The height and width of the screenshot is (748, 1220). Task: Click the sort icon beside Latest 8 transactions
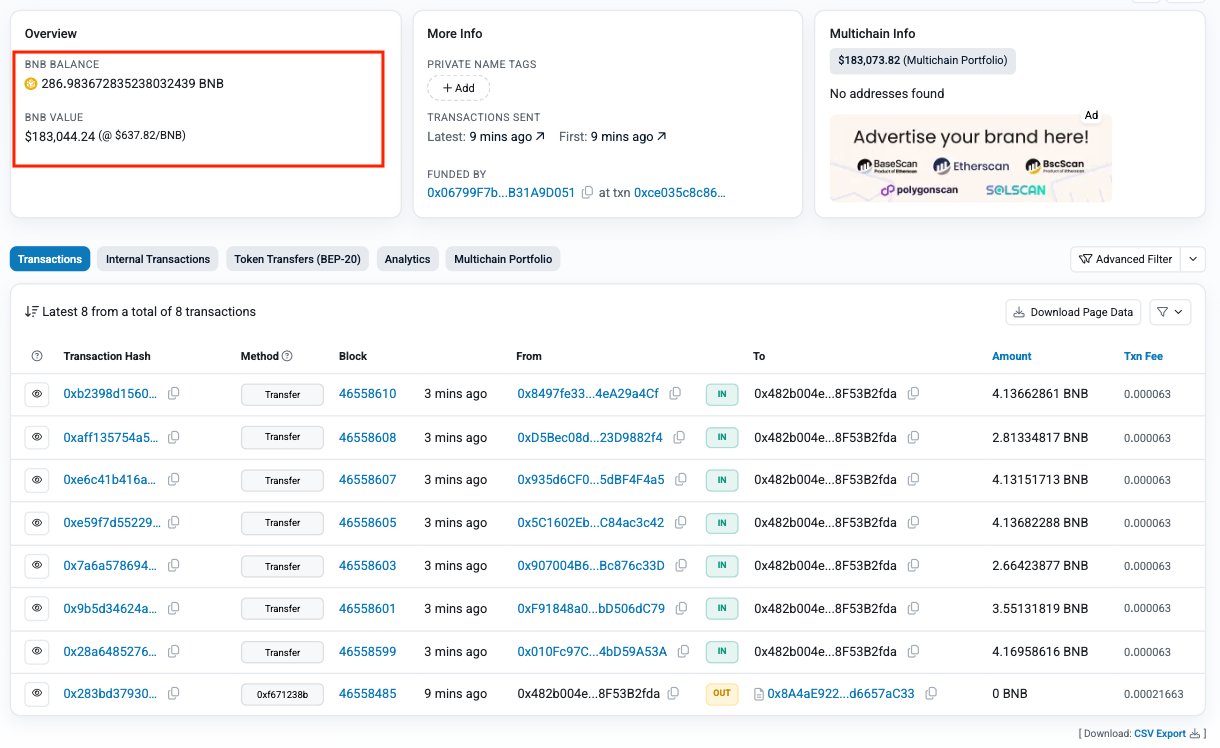click(x=31, y=312)
